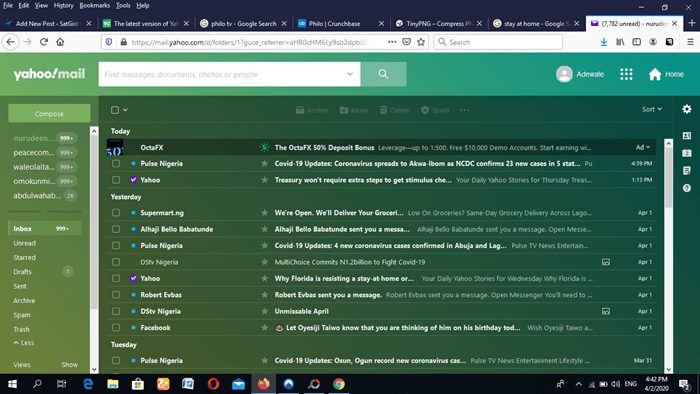The width and height of the screenshot is (700, 394).
Task: Check the Facebook message checkbox
Action: 116,328
